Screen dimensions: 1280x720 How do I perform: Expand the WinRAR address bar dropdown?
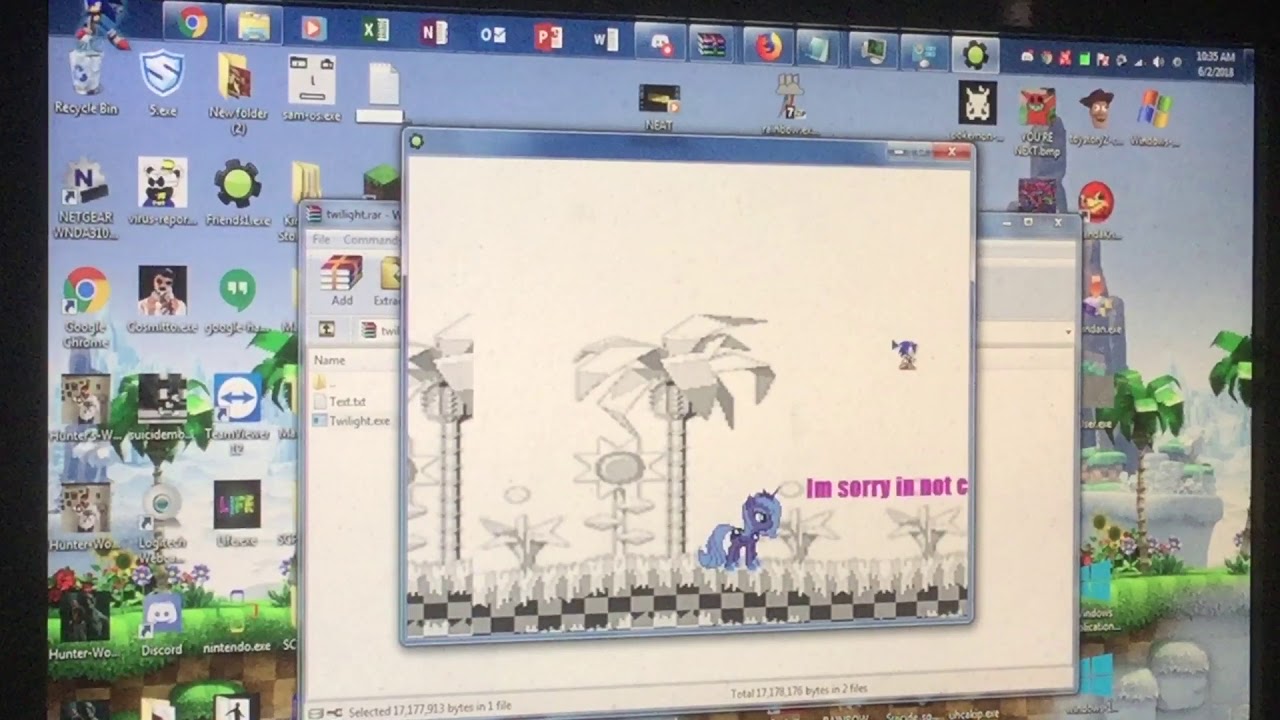click(x=1067, y=332)
